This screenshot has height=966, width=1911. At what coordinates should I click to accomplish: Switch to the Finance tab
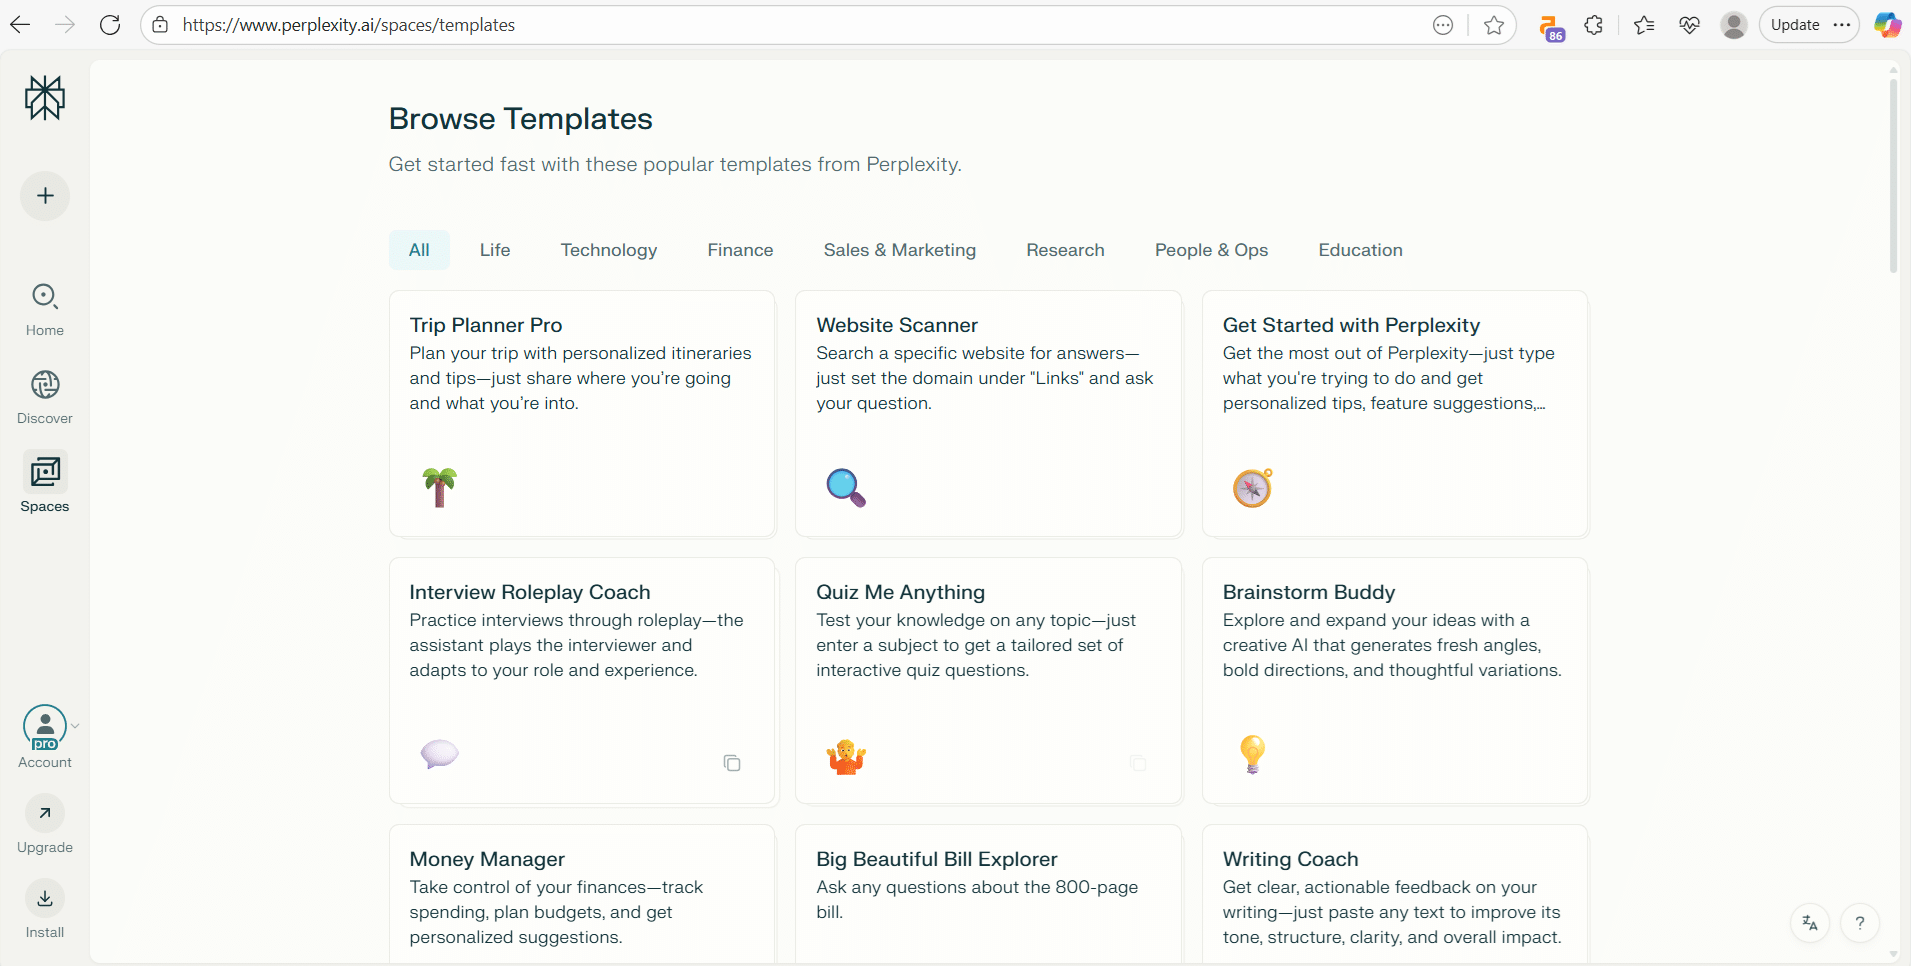[x=740, y=250]
